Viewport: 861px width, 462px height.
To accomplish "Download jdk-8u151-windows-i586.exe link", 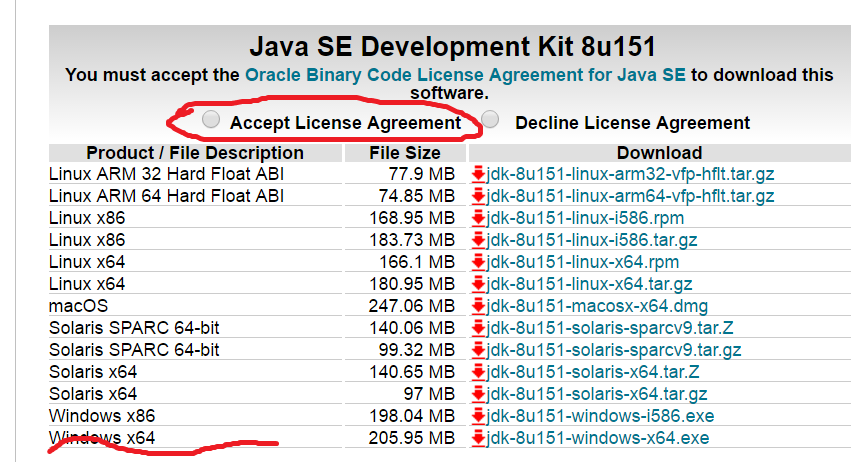I will 600,416.
